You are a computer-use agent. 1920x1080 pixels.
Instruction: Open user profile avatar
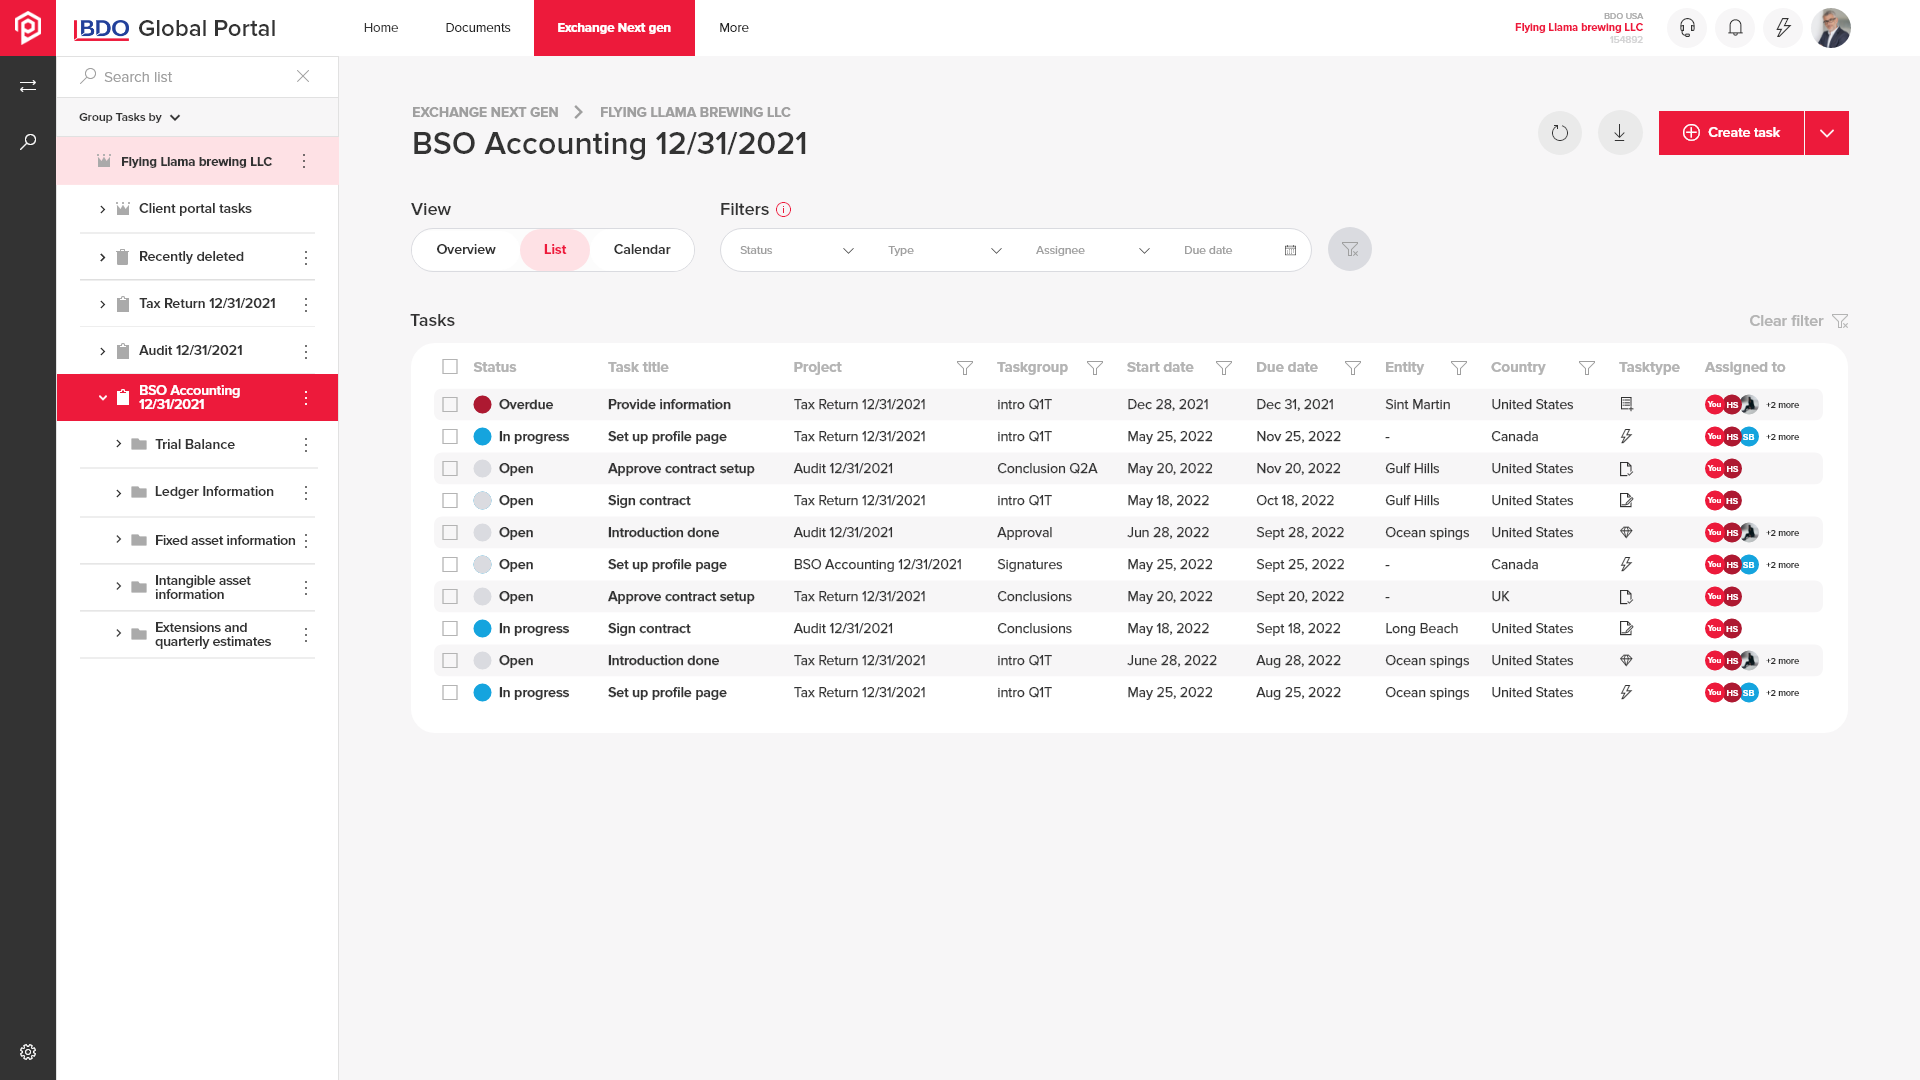coord(1831,28)
